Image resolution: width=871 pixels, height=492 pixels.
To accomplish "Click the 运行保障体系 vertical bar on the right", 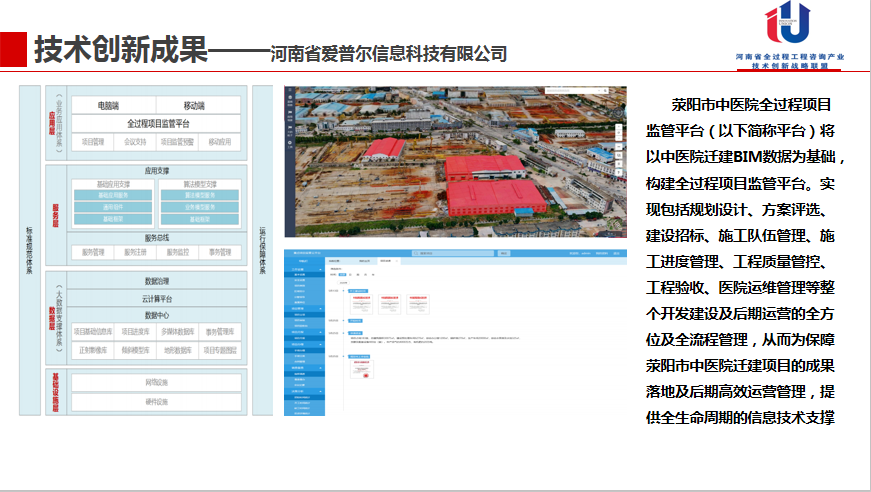I will tap(262, 250).
